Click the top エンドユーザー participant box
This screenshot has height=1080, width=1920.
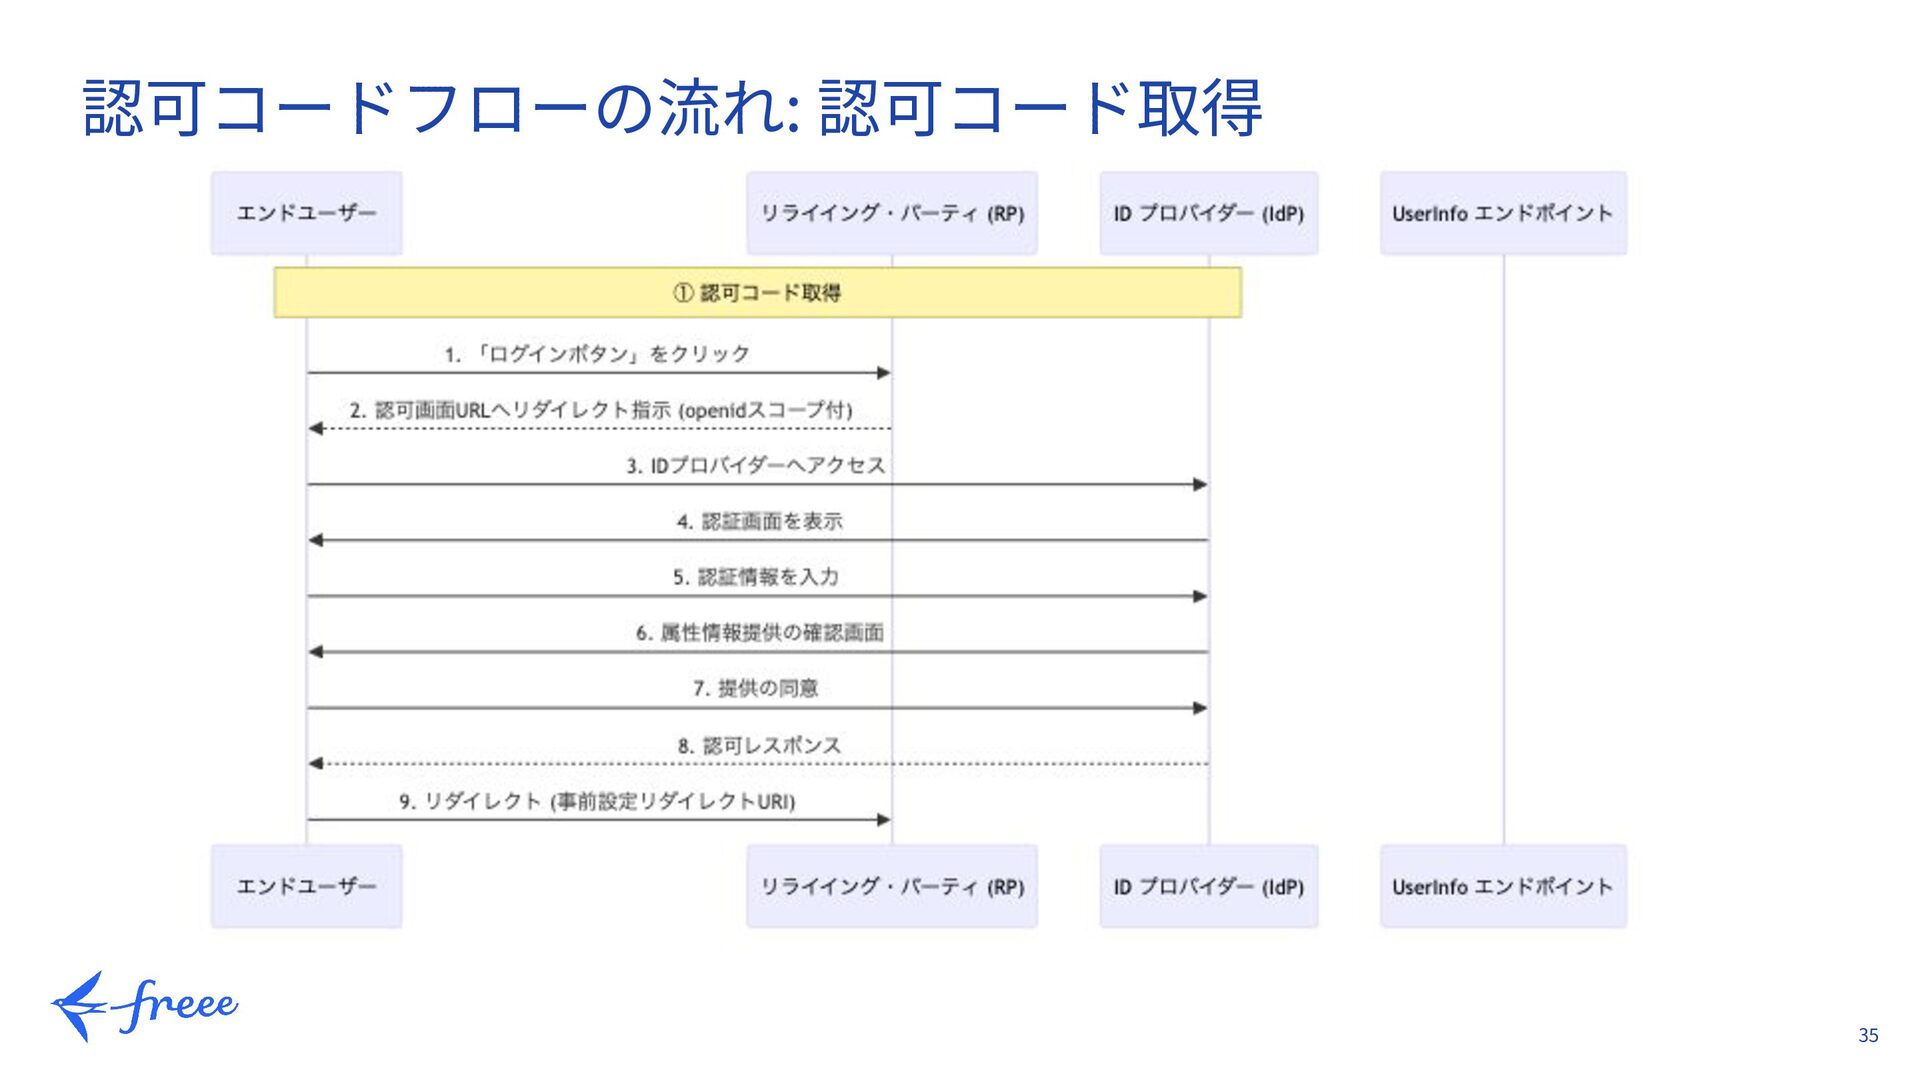(306, 213)
